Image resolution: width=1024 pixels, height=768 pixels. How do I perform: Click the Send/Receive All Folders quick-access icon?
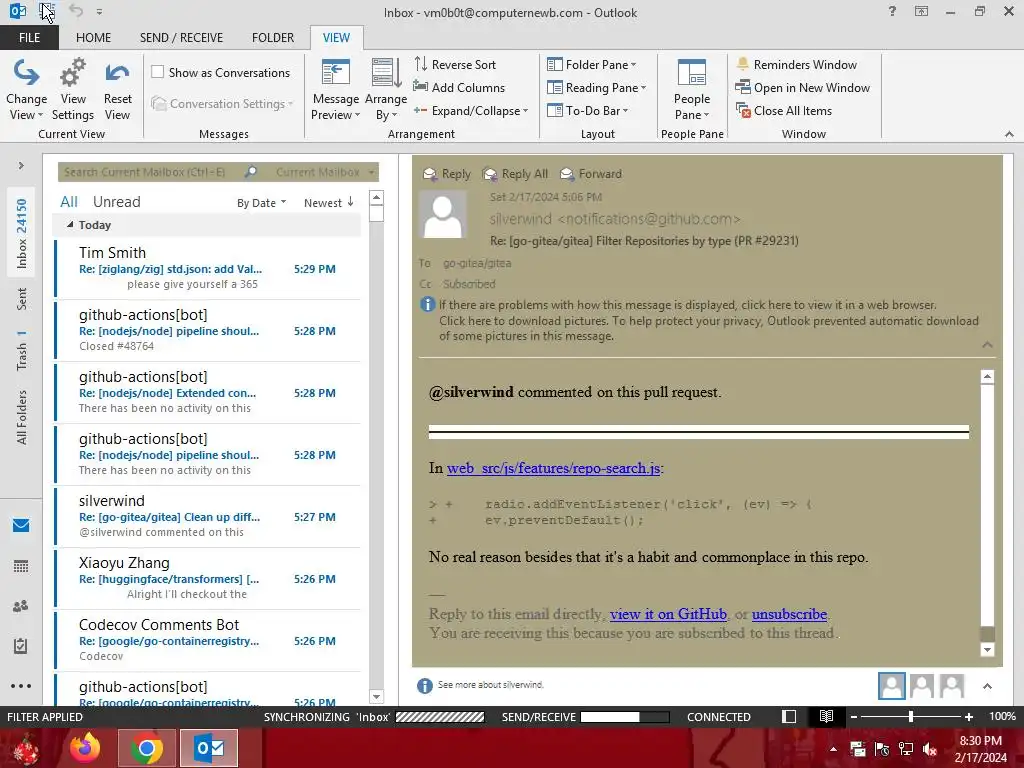47,12
